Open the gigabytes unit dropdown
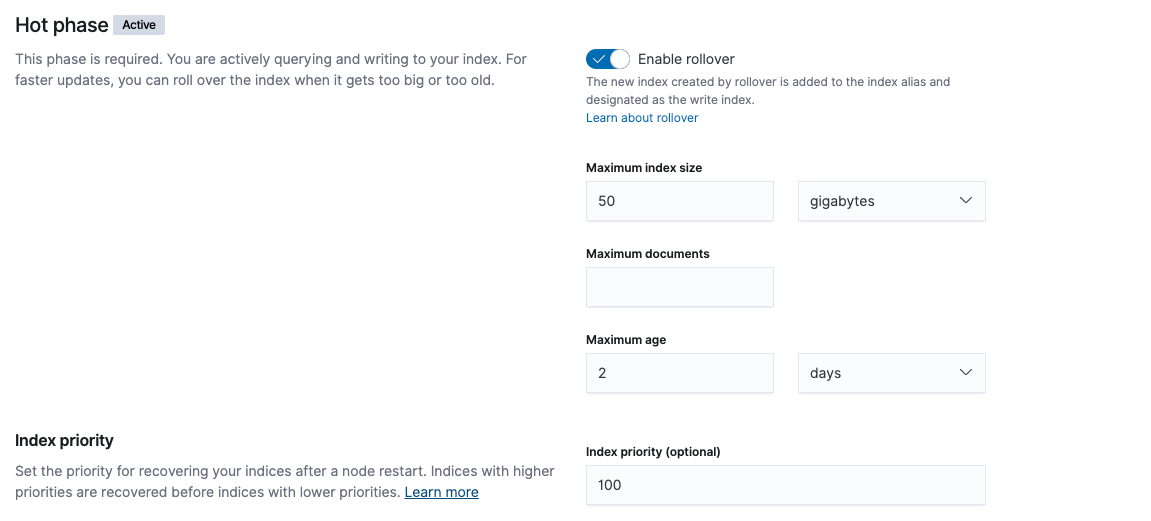Image resolution: width=1151 pixels, height=521 pixels. 892,201
